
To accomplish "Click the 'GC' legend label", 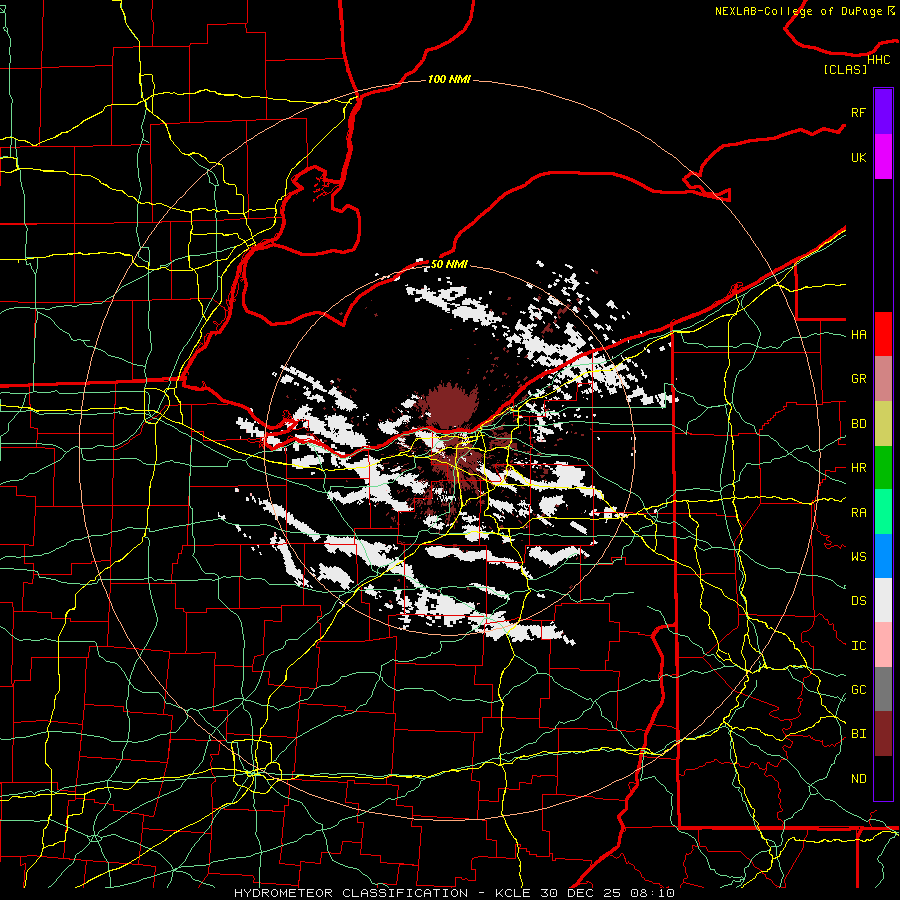I will coord(858,690).
